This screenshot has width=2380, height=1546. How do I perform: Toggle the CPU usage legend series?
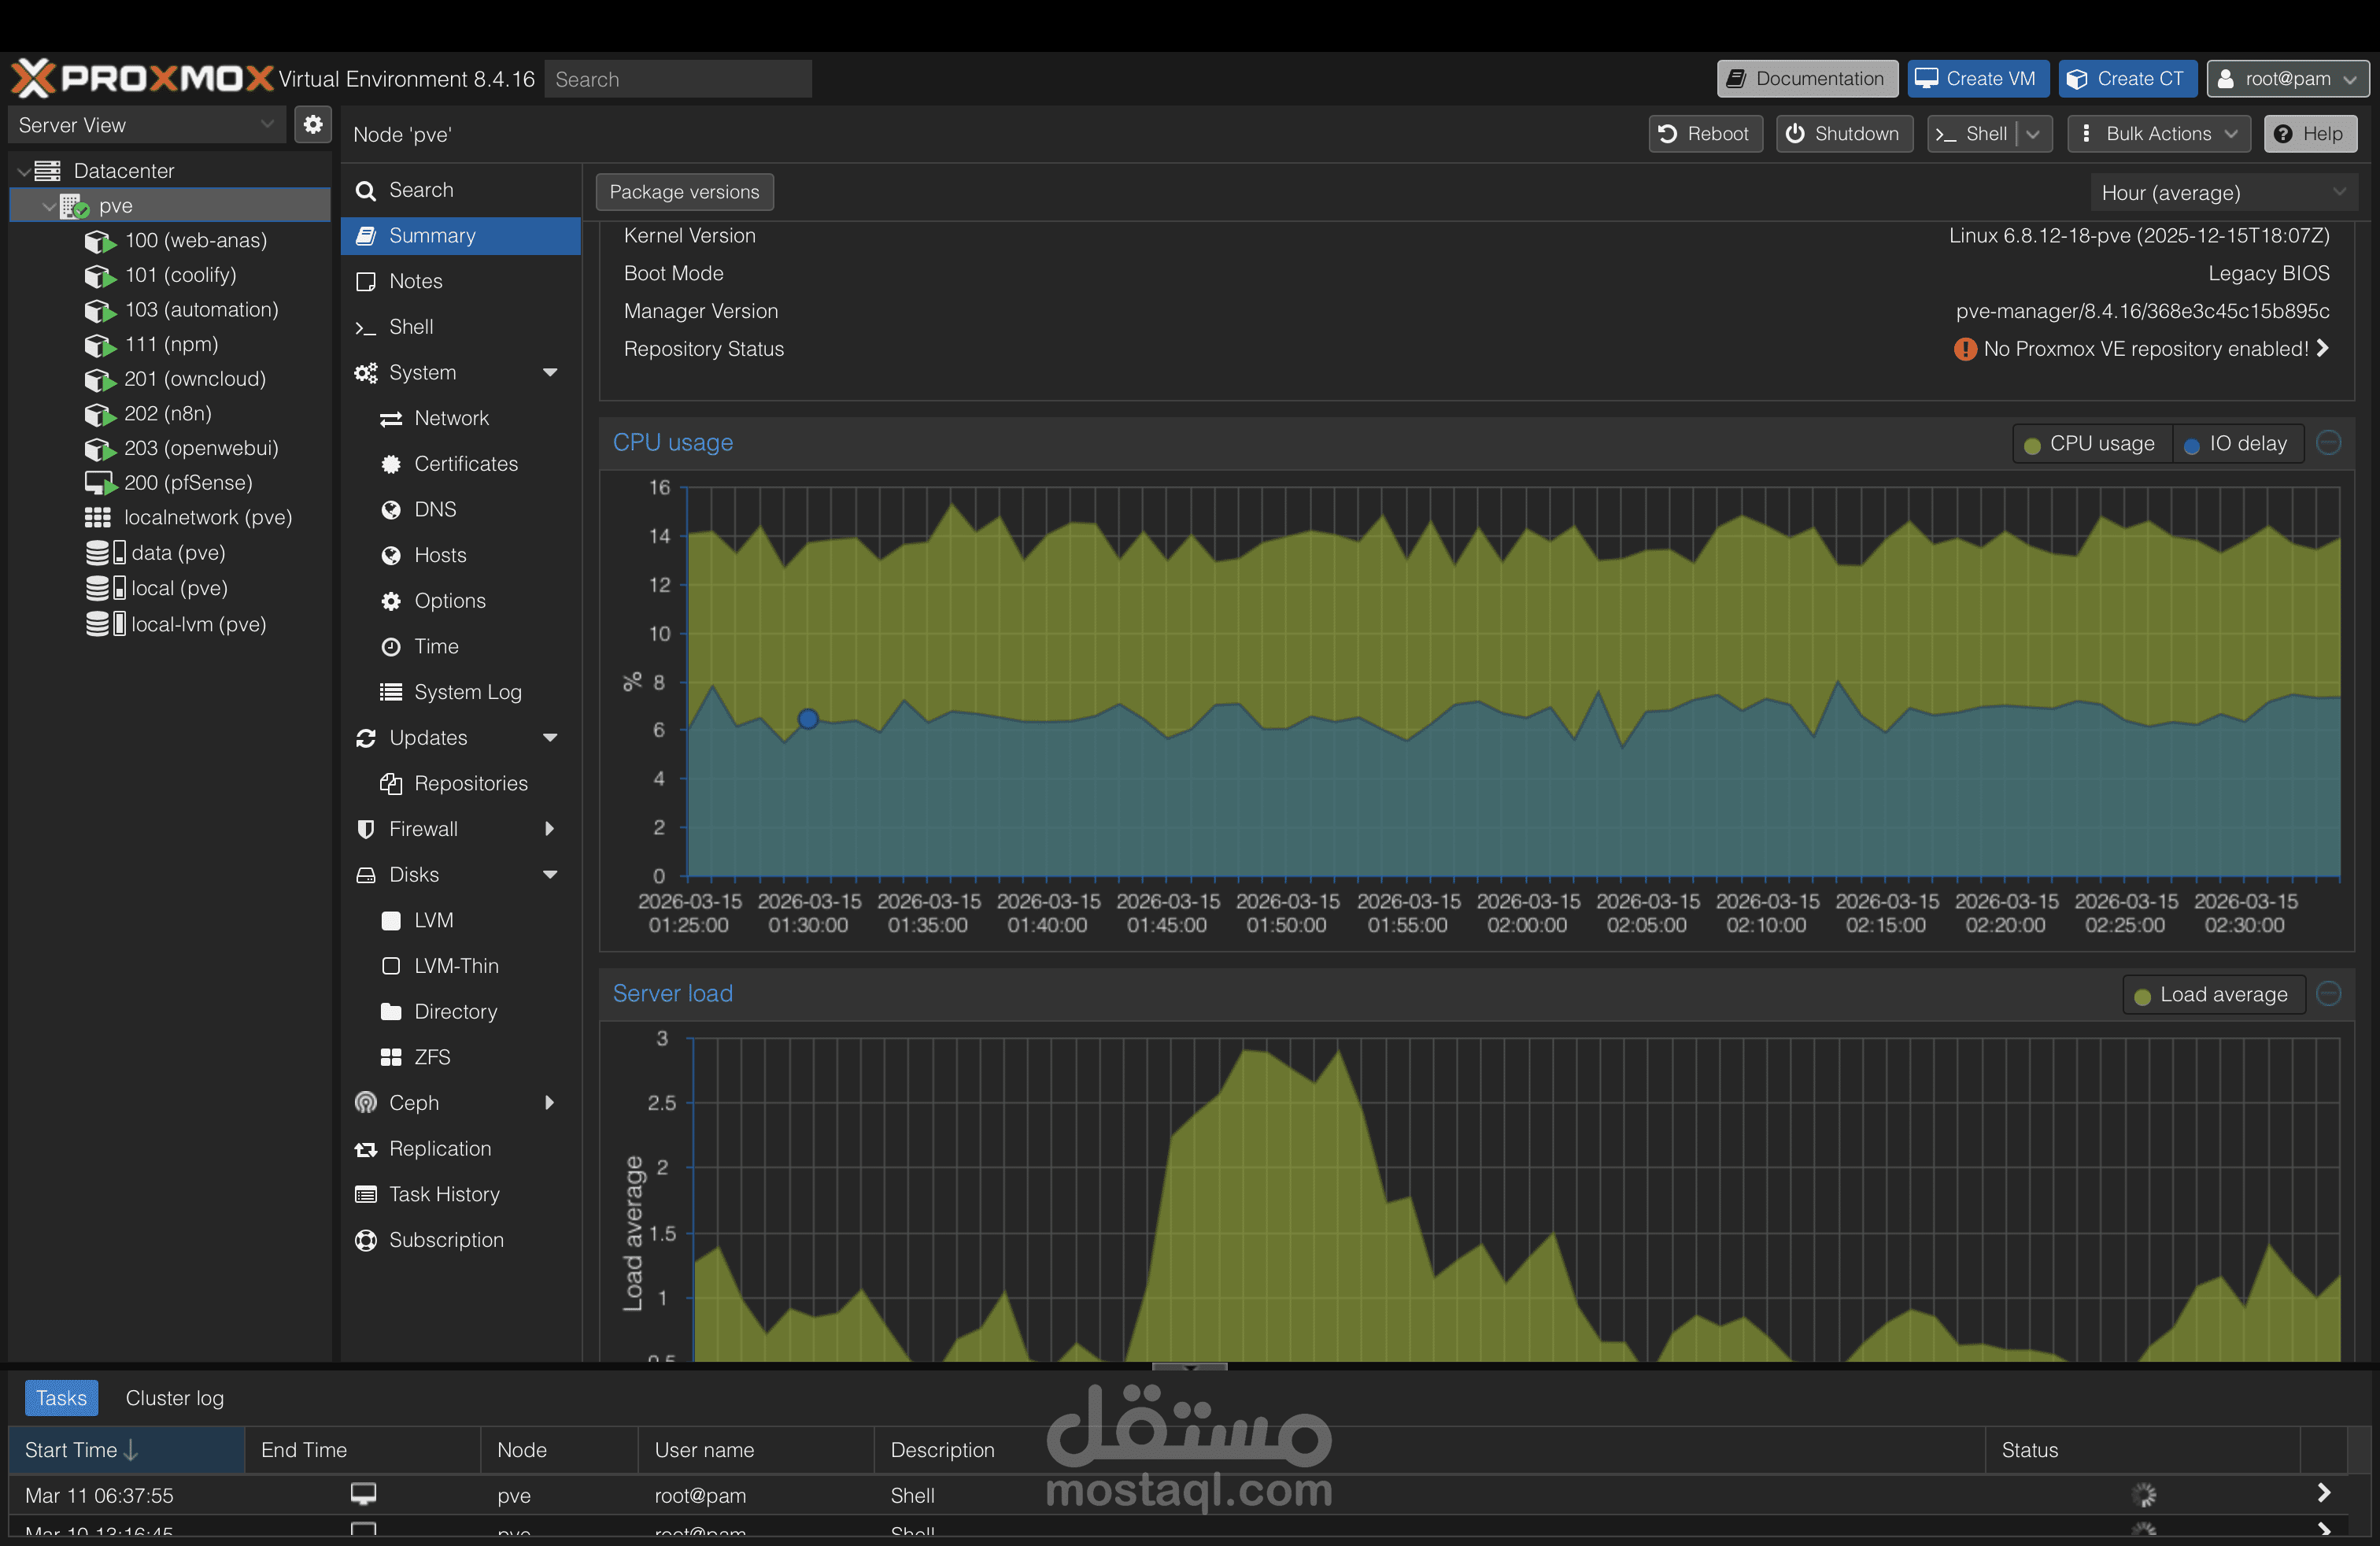click(x=2090, y=444)
